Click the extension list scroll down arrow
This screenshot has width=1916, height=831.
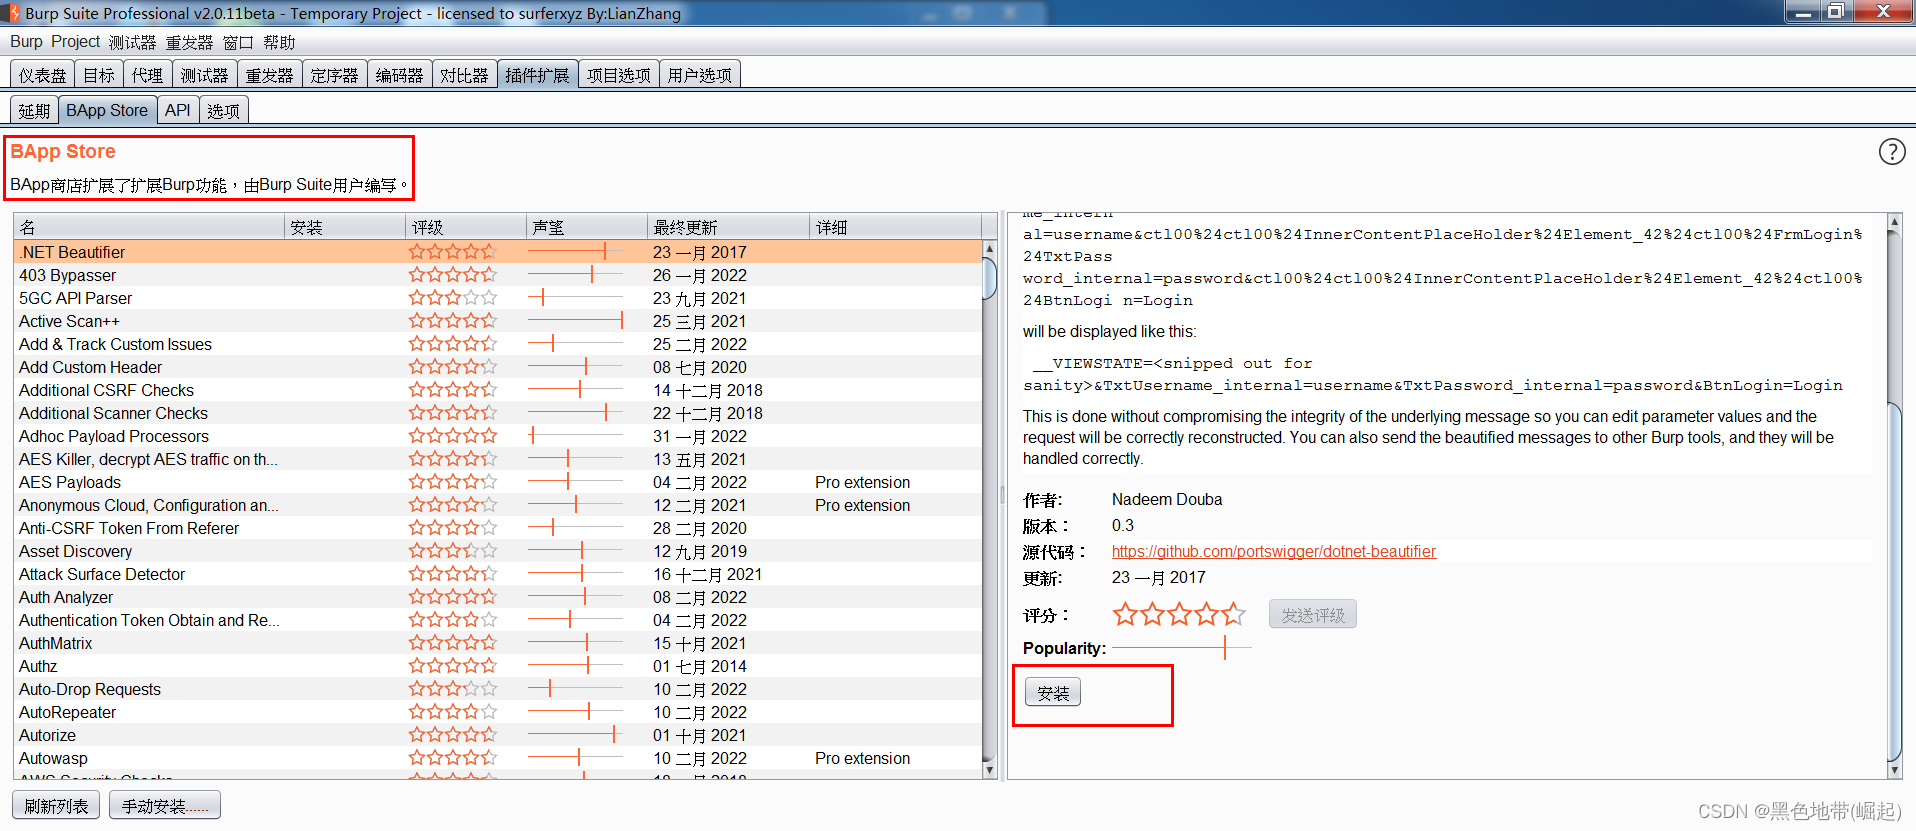click(x=990, y=770)
